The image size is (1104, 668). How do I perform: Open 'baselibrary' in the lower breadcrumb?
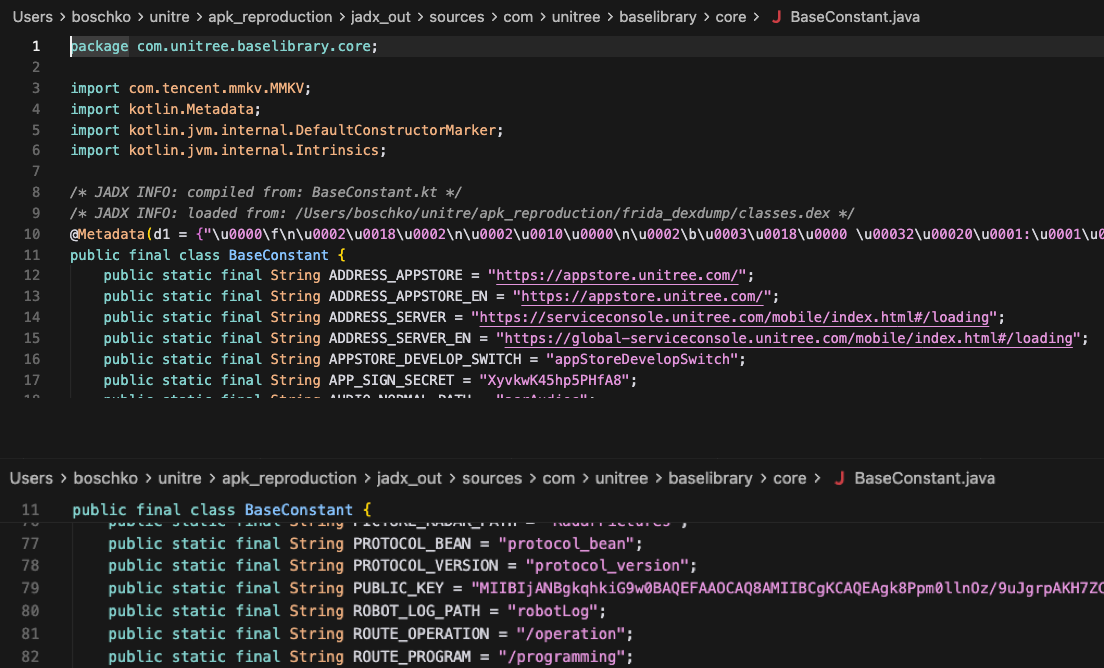pyautogui.click(x=710, y=479)
